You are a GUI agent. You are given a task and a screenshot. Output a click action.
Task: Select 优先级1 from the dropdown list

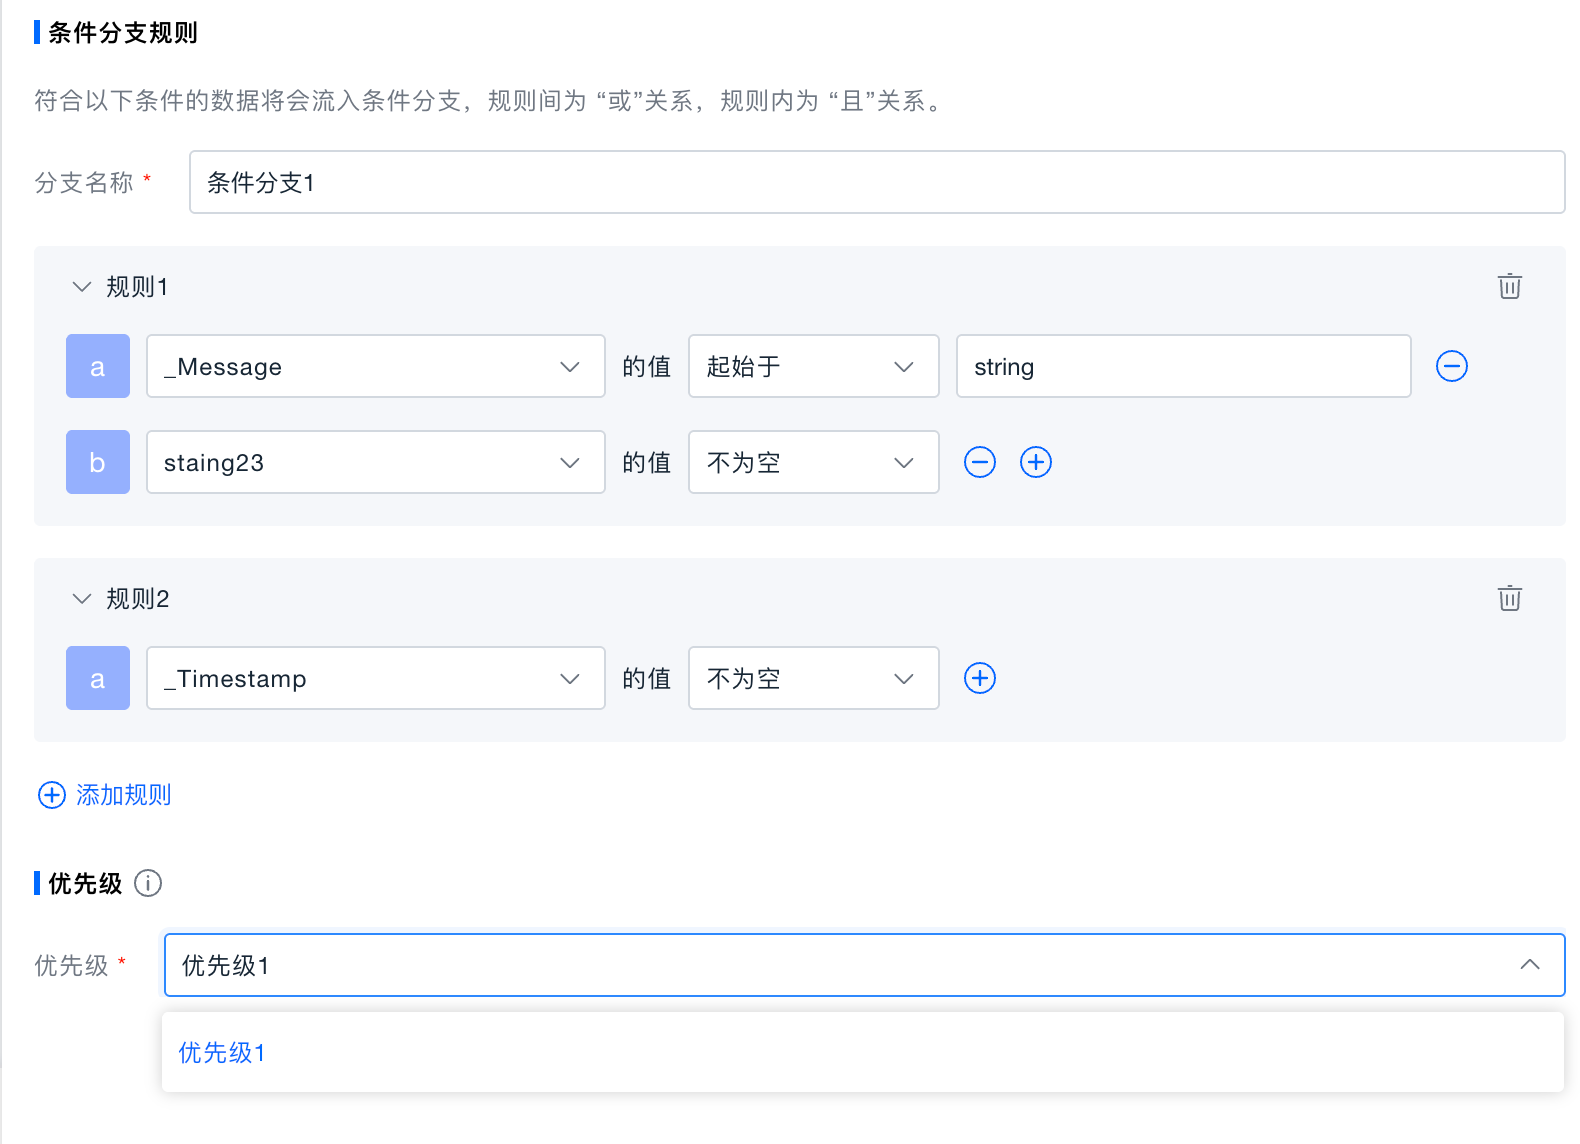(222, 1052)
